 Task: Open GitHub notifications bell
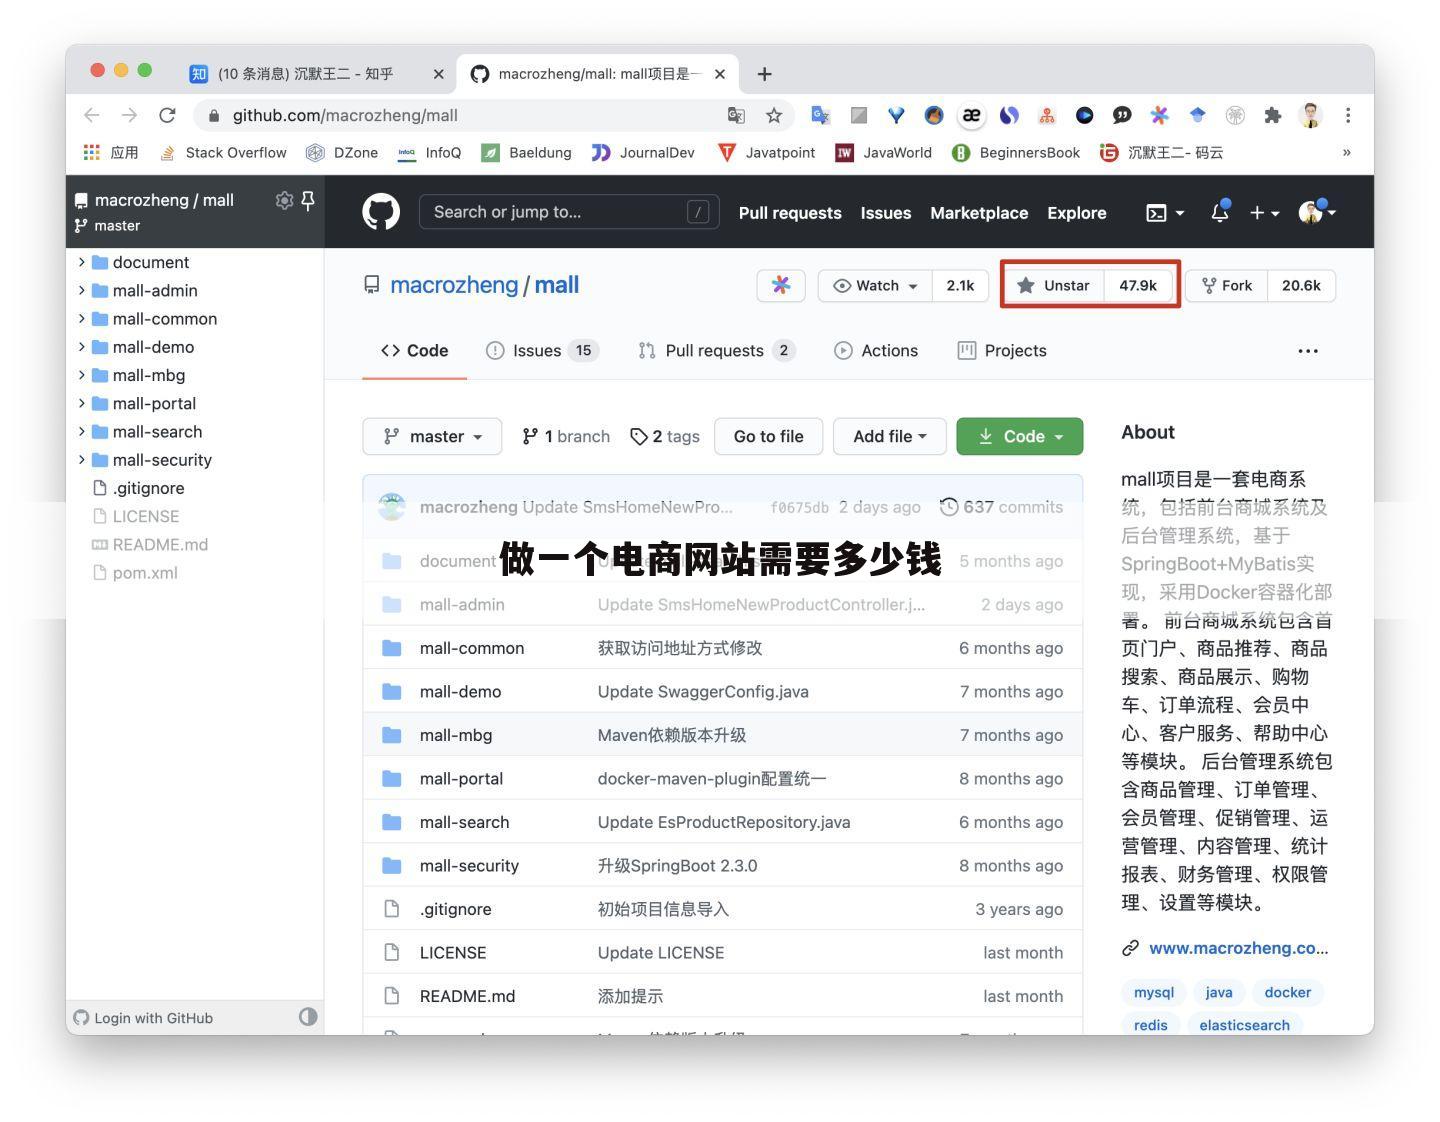[x=1219, y=212]
